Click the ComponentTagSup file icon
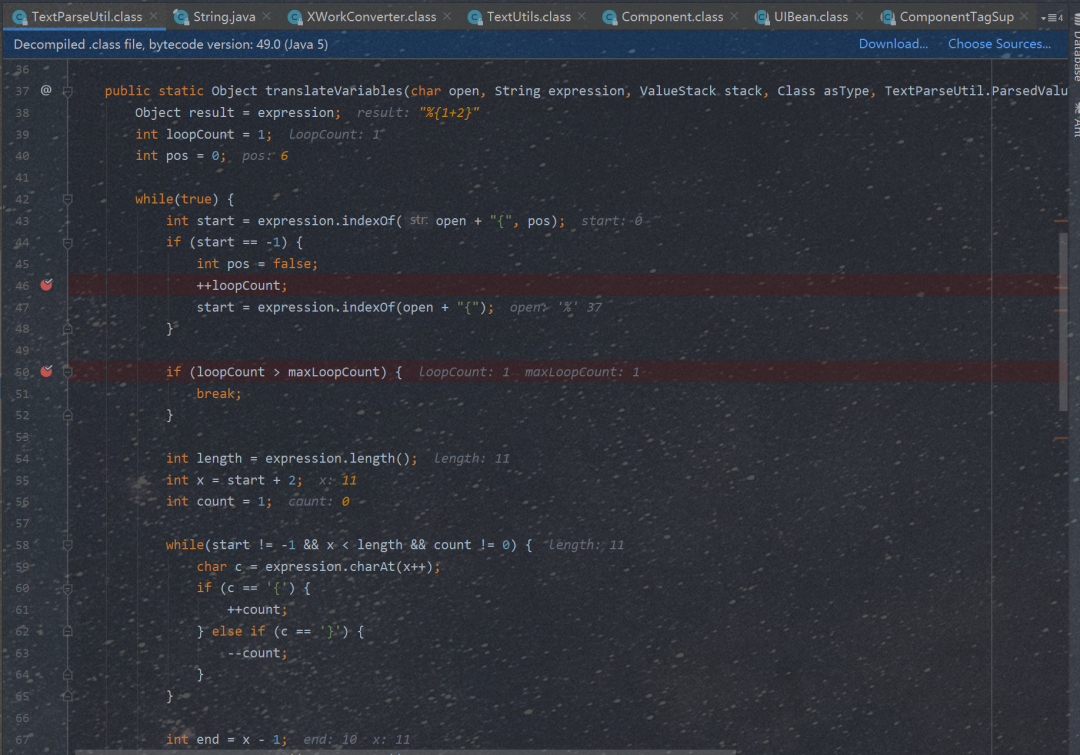 coord(889,17)
